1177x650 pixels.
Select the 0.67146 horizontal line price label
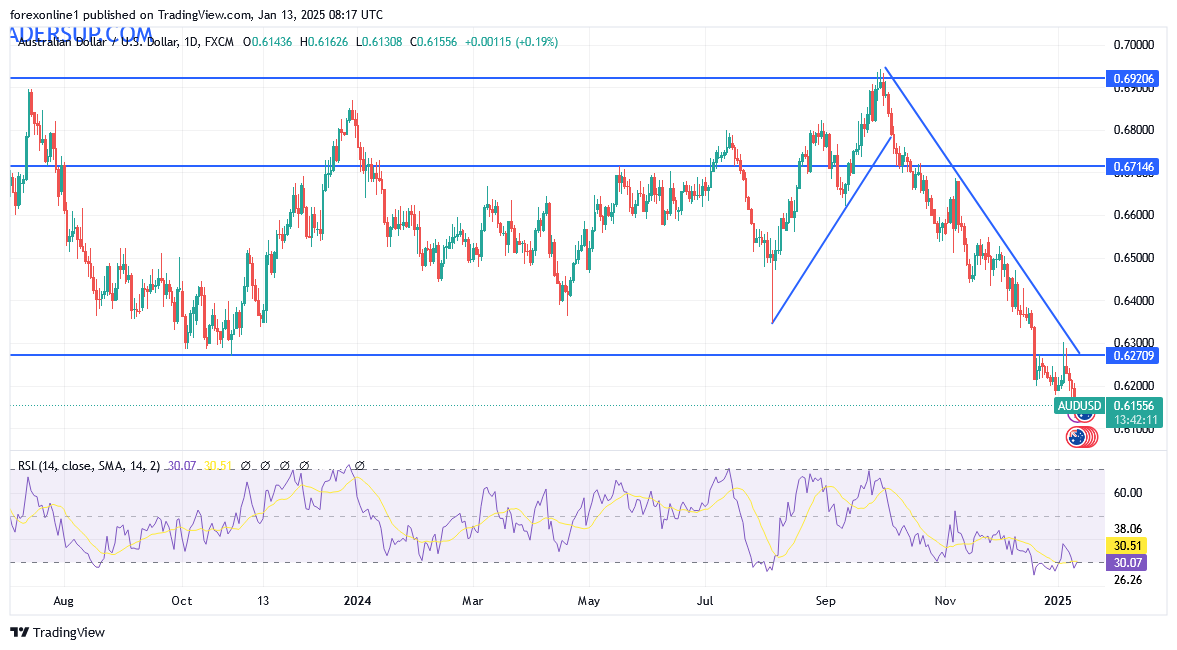(1132, 167)
